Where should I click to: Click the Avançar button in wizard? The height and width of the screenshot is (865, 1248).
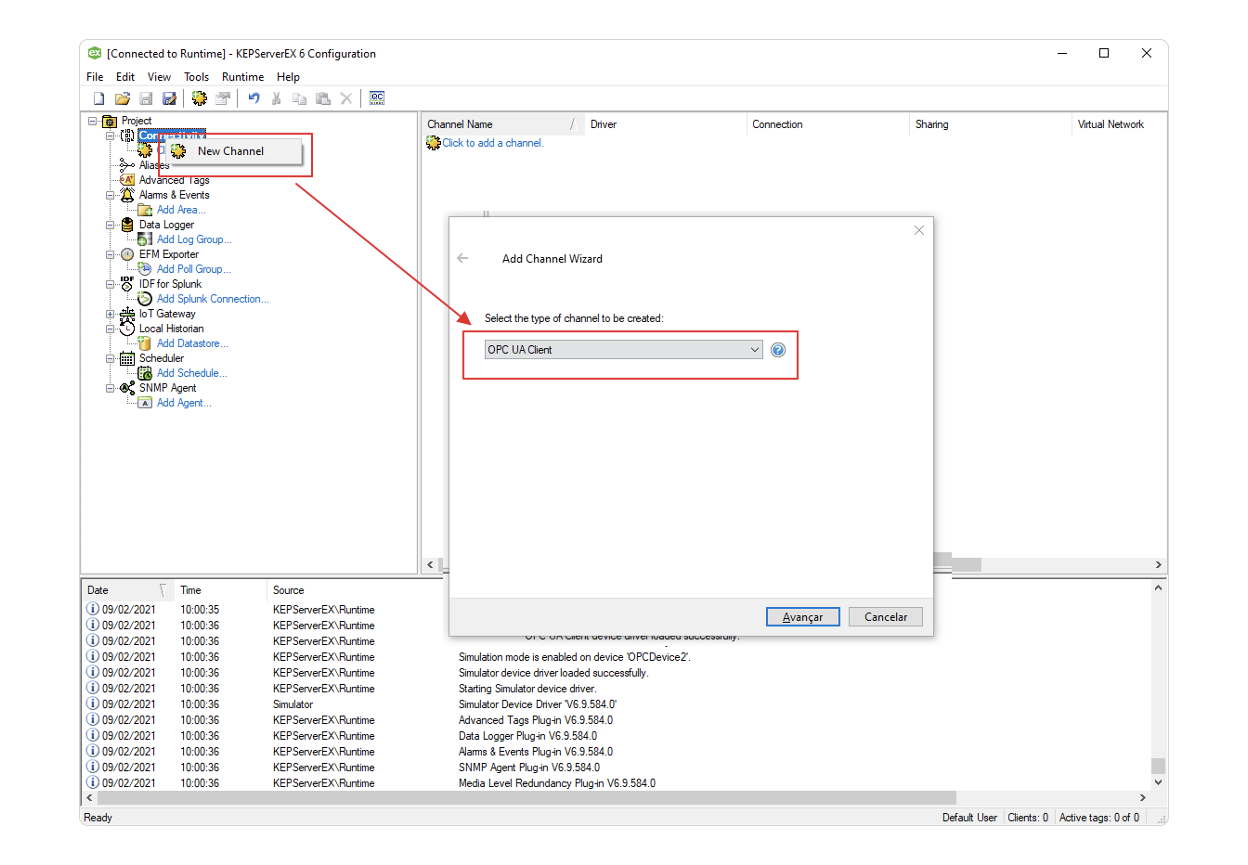[x=803, y=617]
